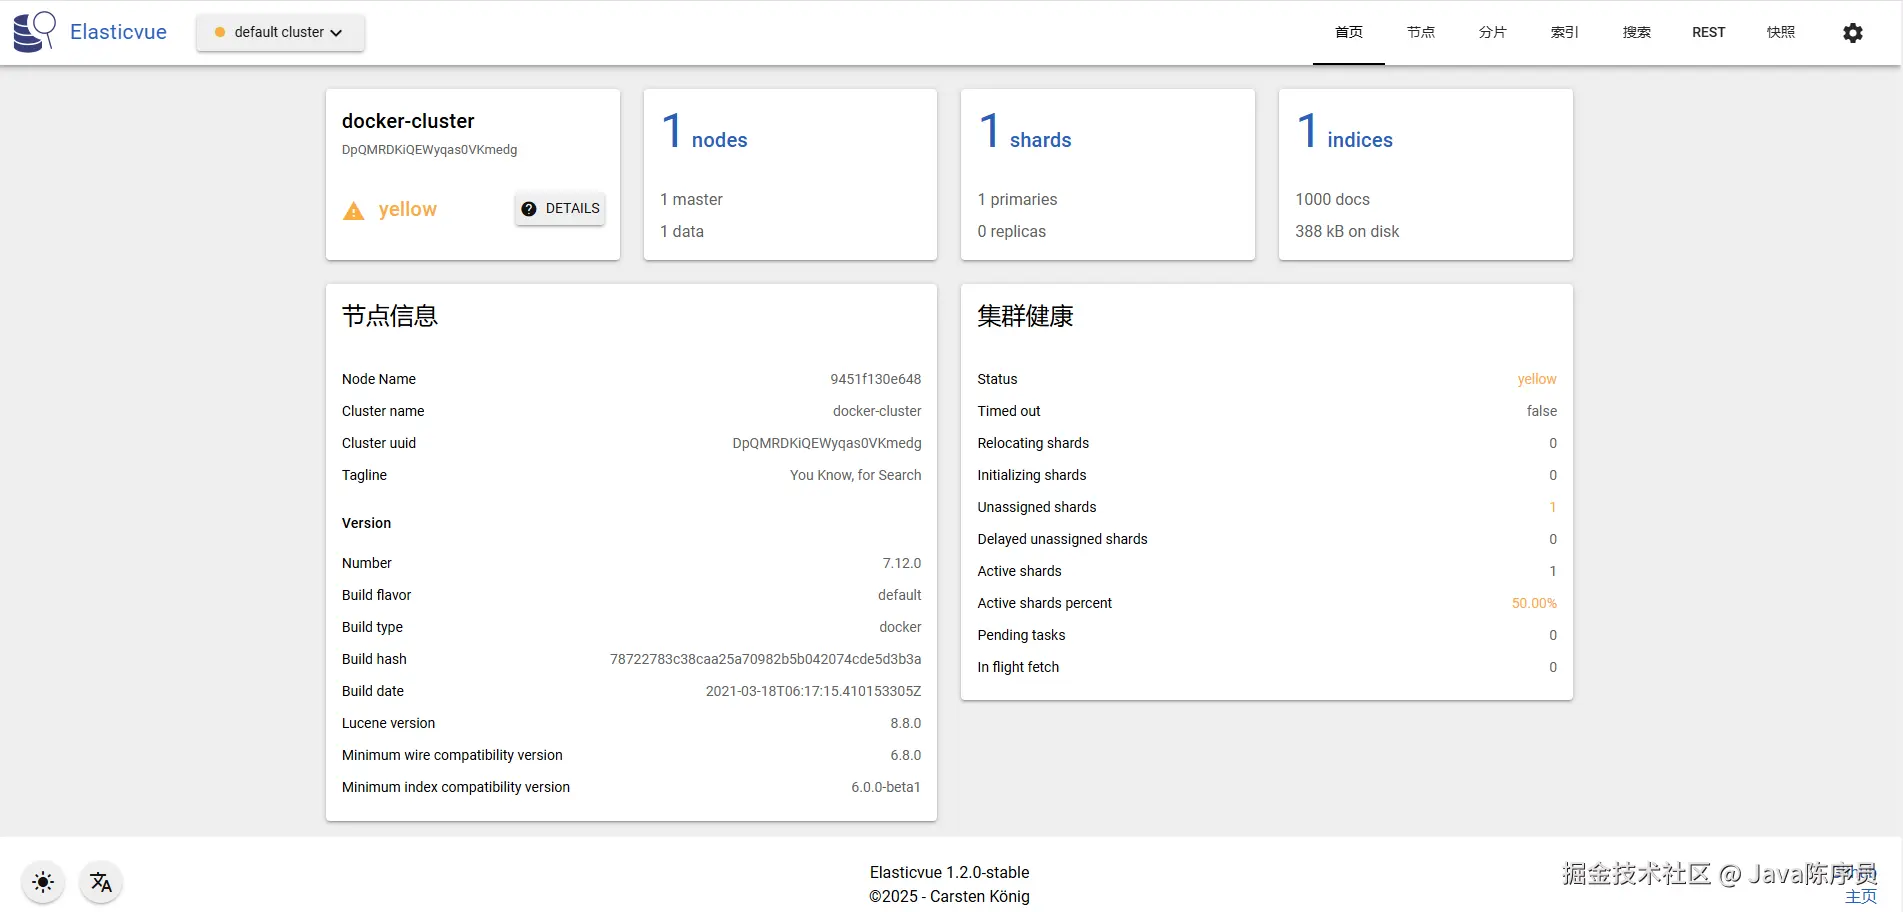Switch to the 首页 tab

click(x=1349, y=32)
